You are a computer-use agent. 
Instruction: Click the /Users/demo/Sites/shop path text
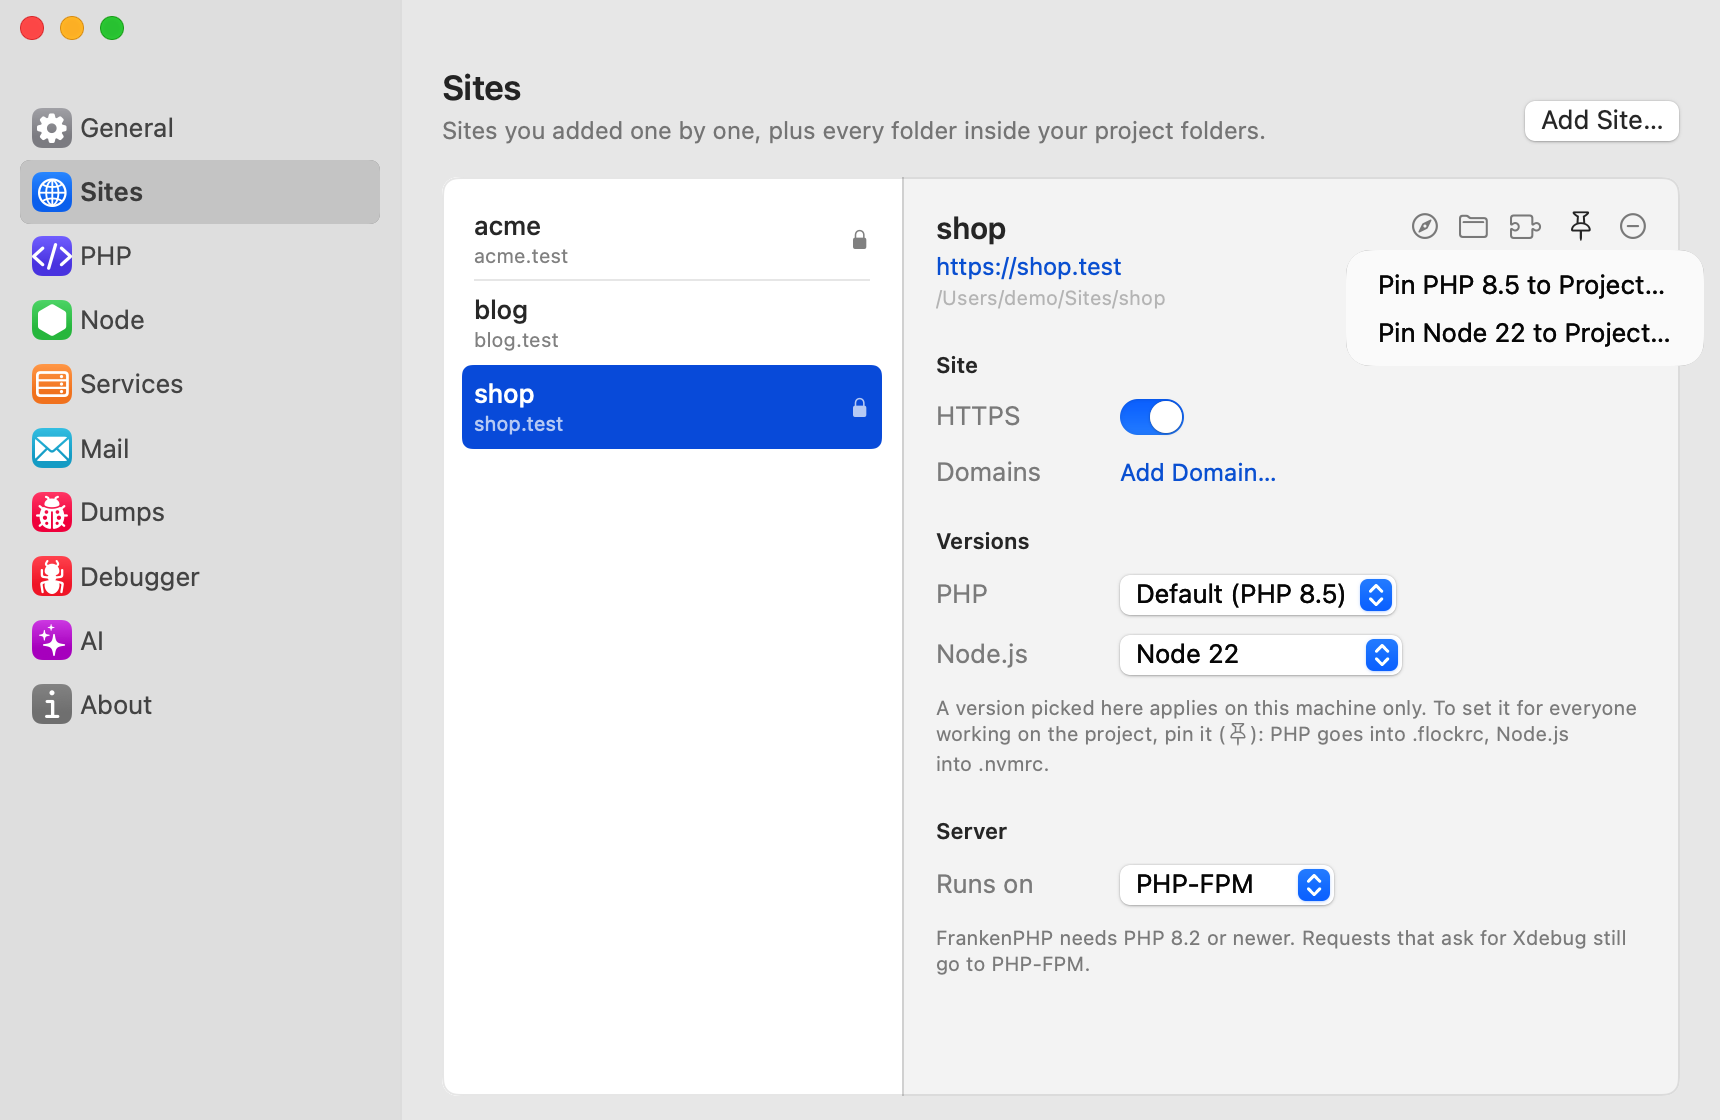pyautogui.click(x=1050, y=298)
